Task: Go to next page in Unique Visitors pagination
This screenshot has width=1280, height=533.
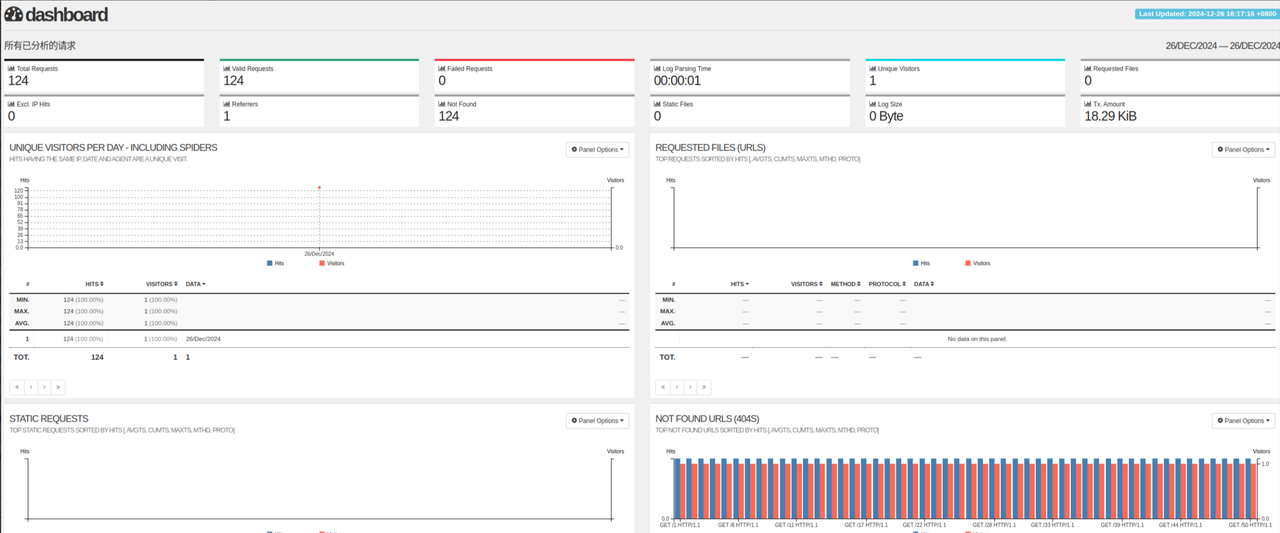Action: pos(45,387)
